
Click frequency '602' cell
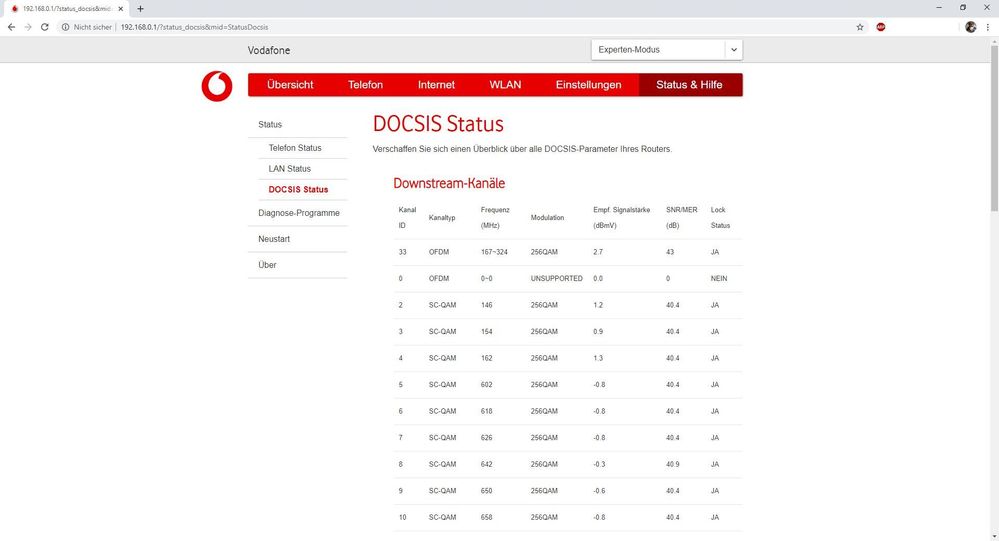487,385
